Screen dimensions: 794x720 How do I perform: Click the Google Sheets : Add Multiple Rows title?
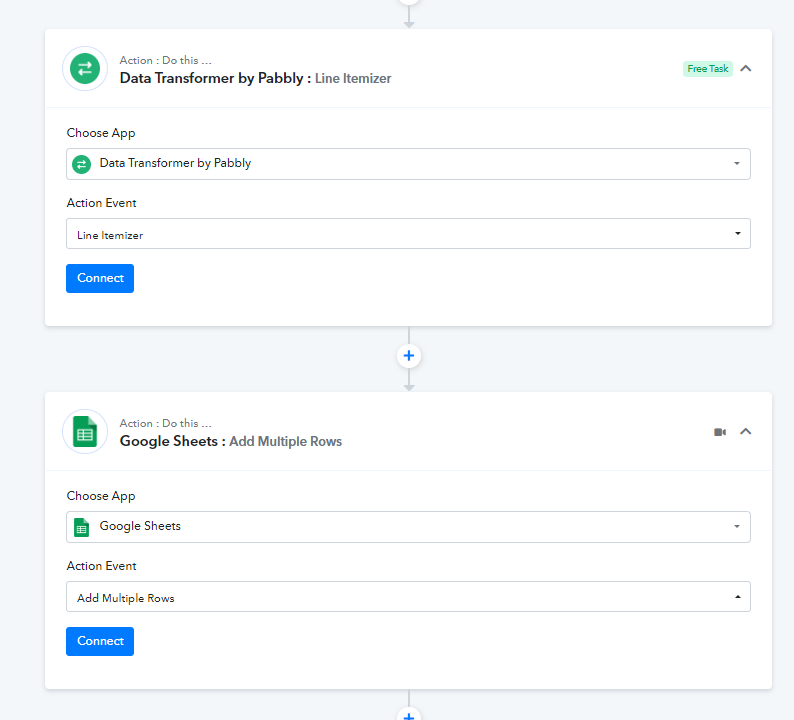coord(230,442)
